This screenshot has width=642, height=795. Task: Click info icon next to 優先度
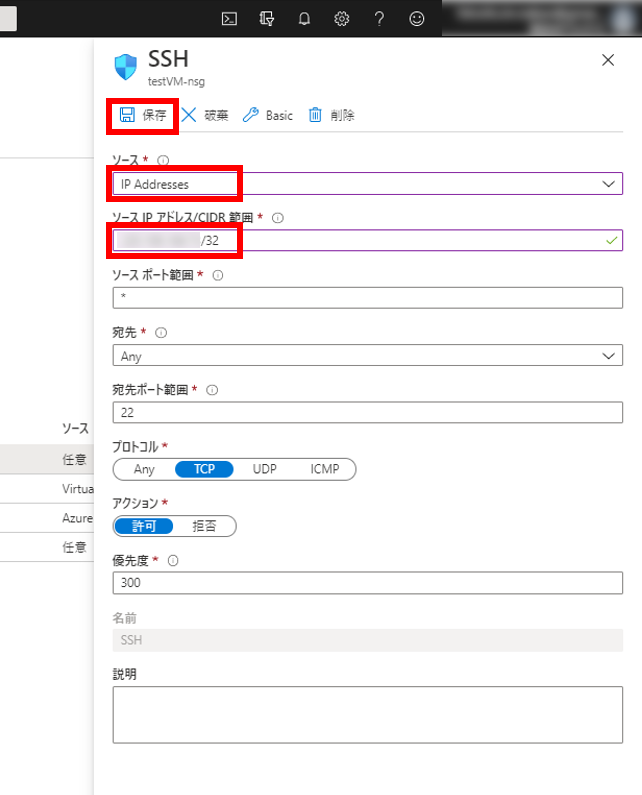174,561
